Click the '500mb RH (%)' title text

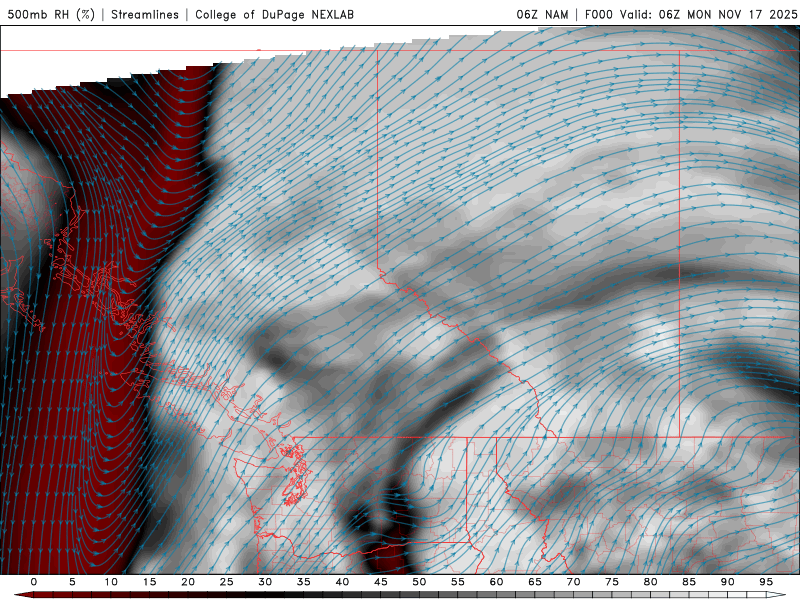click(51, 14)
